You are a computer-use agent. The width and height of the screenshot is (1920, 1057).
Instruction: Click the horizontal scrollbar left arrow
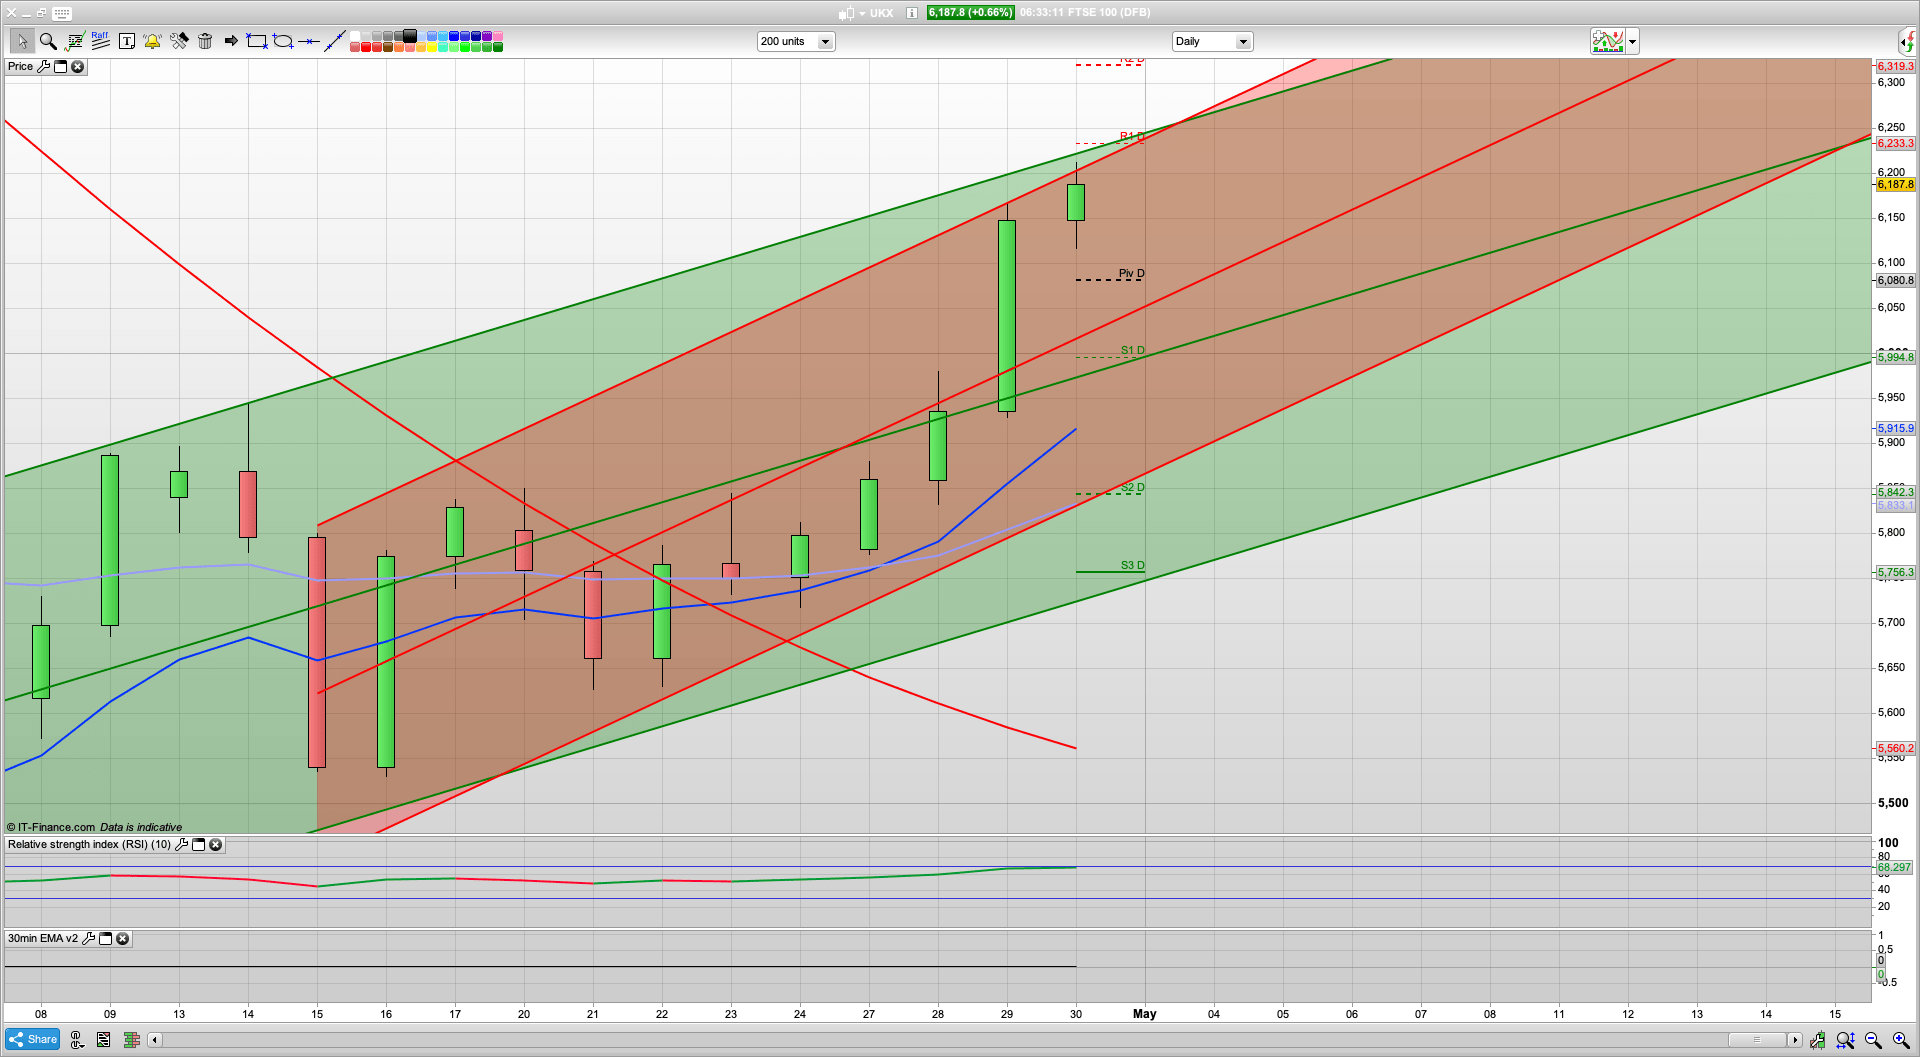click(x=155, y=1040)
